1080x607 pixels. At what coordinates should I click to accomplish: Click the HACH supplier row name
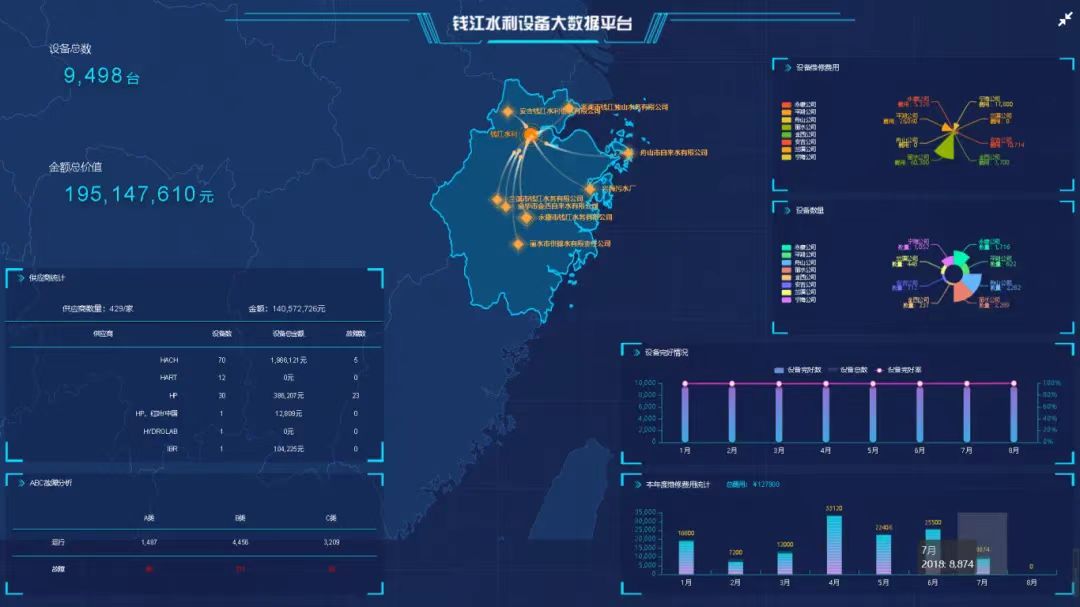[169, 360]
